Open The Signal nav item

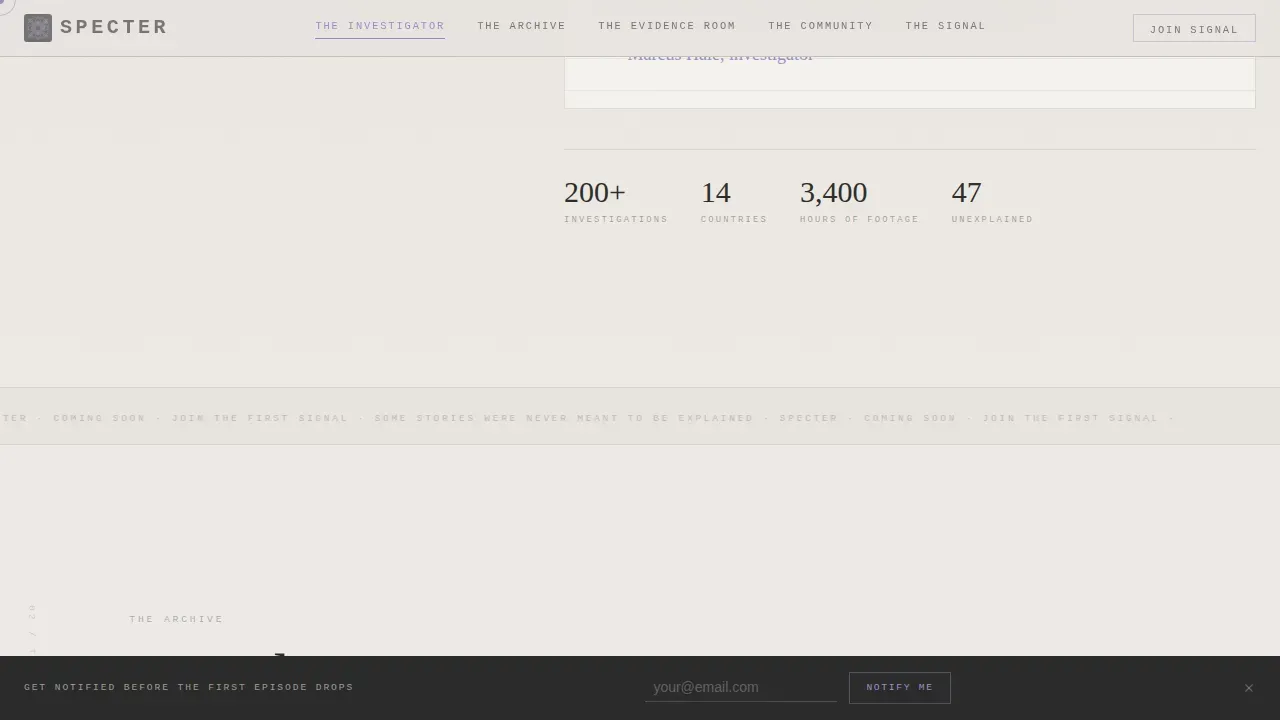(945, 26)
